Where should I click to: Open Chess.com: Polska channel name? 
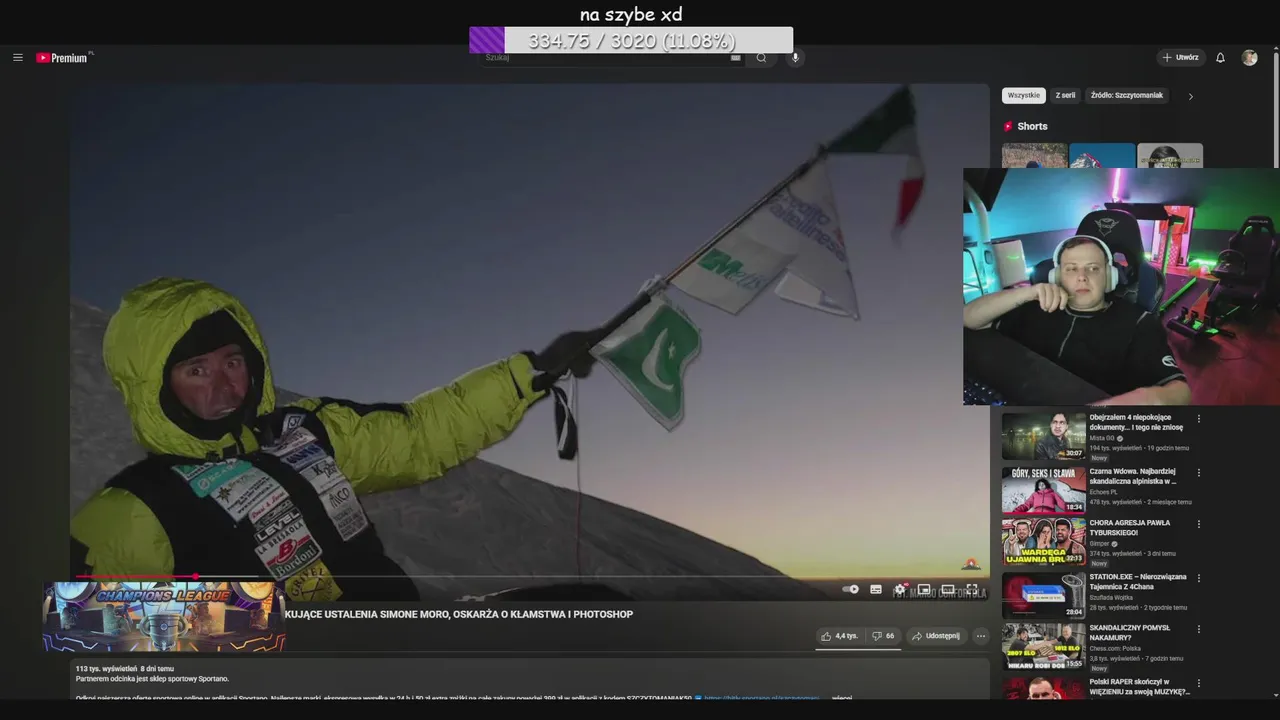coord(1115,649)
